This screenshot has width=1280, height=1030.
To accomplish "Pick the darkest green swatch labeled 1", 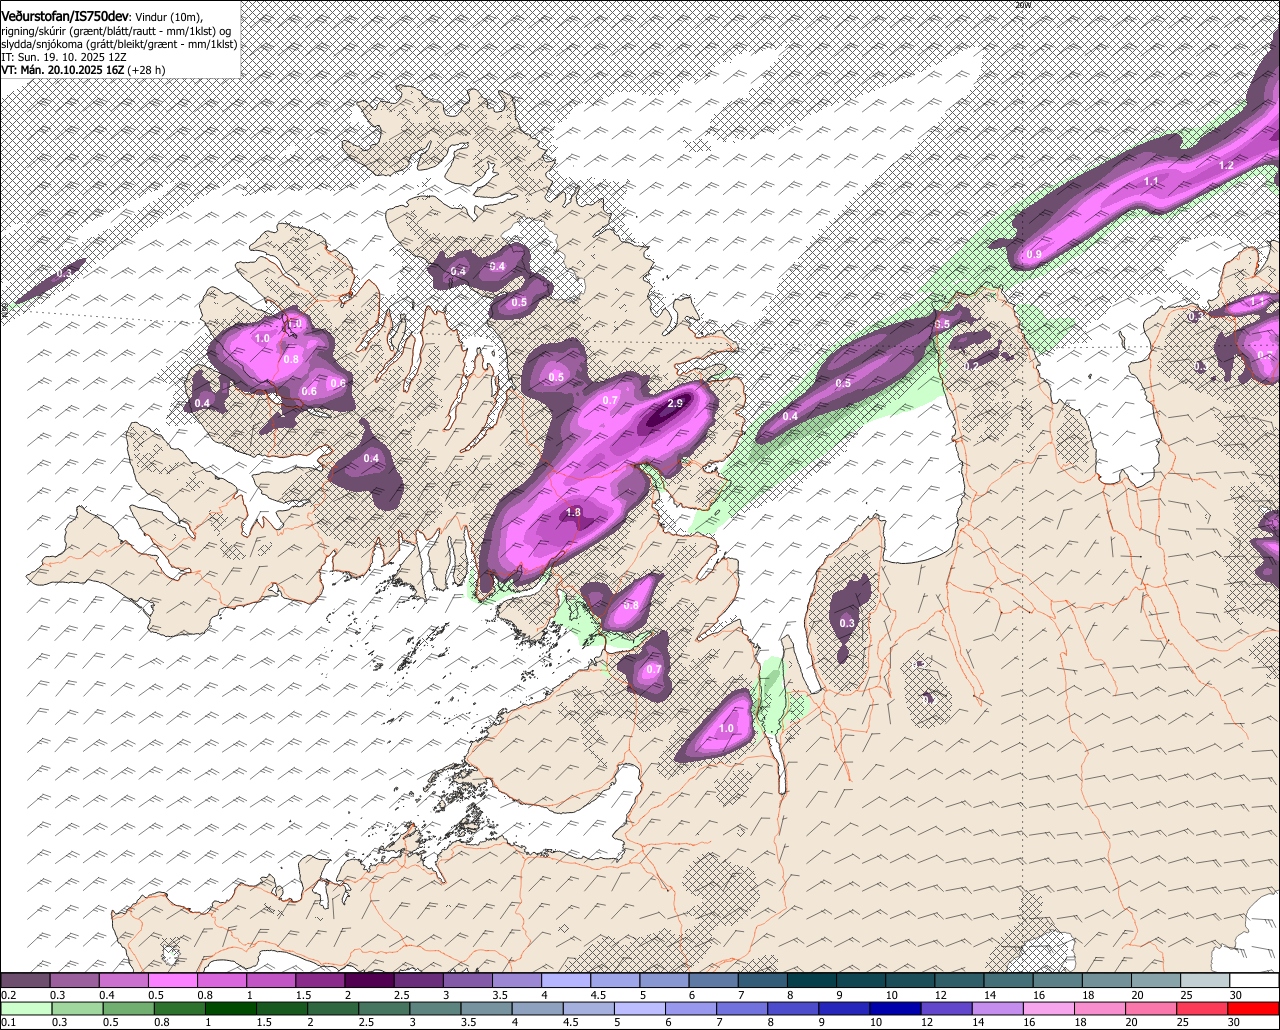I will click(x=228, y=1008).
